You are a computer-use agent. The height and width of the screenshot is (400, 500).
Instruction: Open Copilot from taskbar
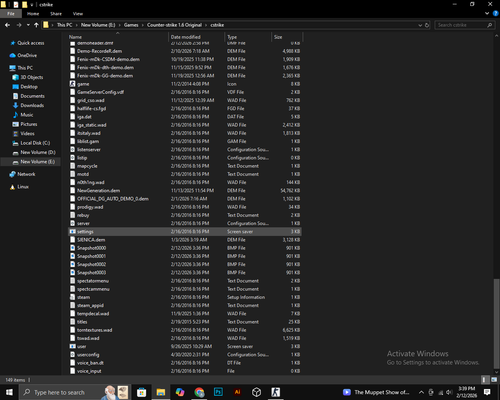[180, 392]
